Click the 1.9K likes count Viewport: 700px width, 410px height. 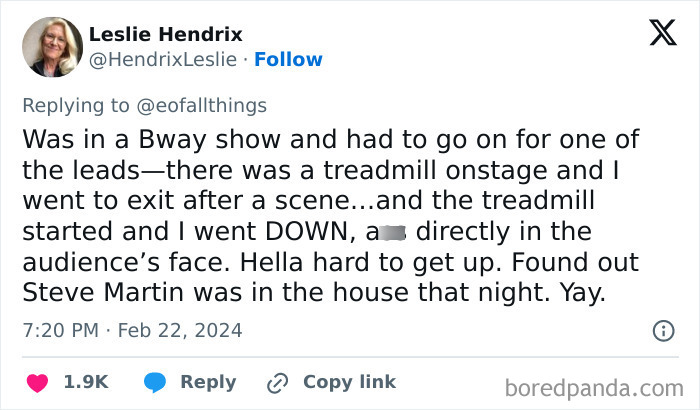click(86, 382)
